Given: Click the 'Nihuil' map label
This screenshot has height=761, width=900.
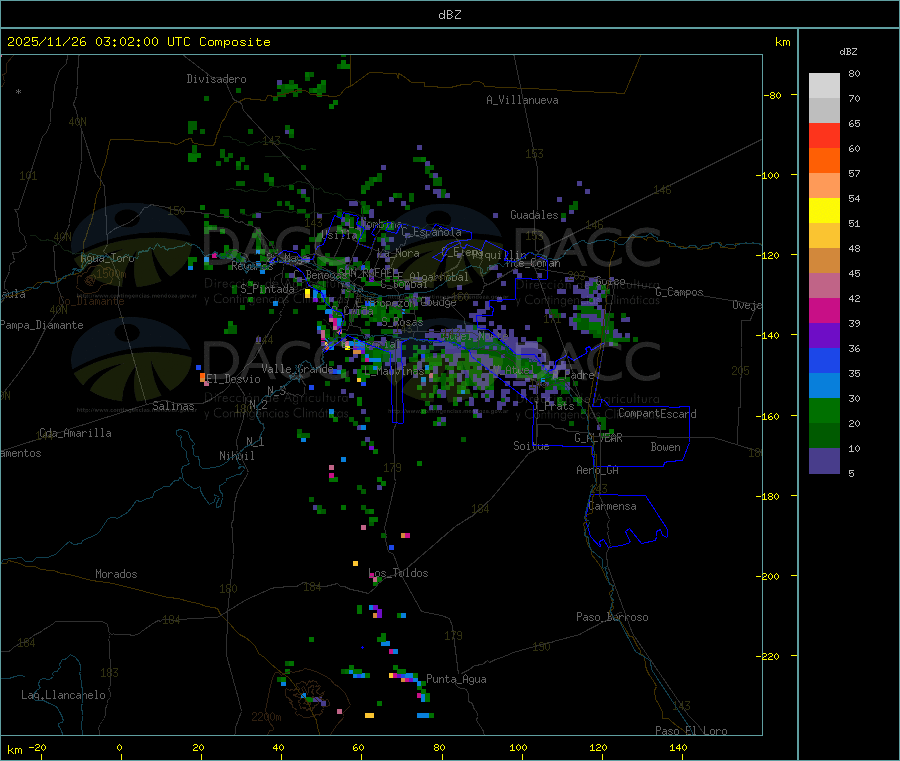Looking at the screenshot, I should pos(236,456).
